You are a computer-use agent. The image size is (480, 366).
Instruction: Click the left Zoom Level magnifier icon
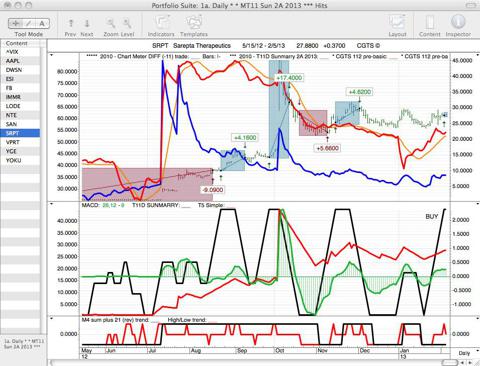click(111, 23)
